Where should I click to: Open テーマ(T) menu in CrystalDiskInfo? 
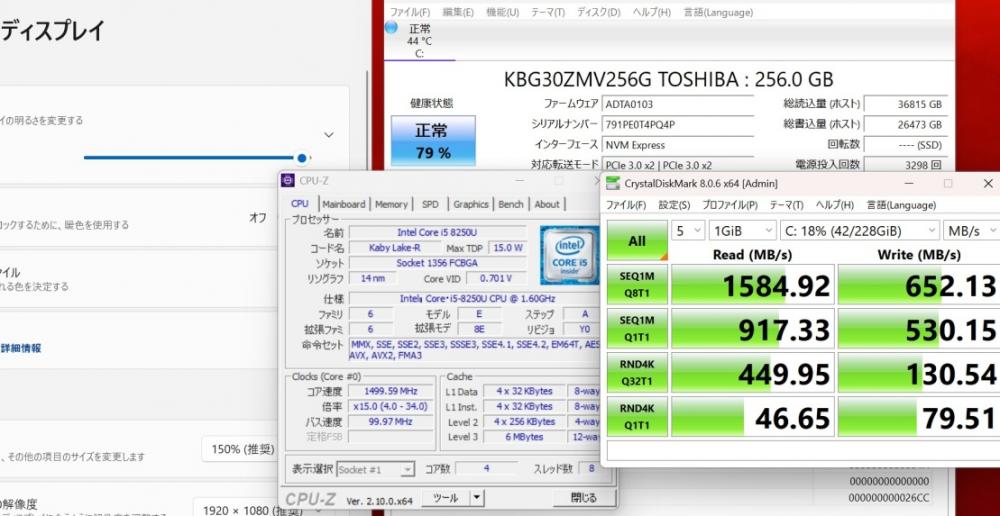click(548, 12)
